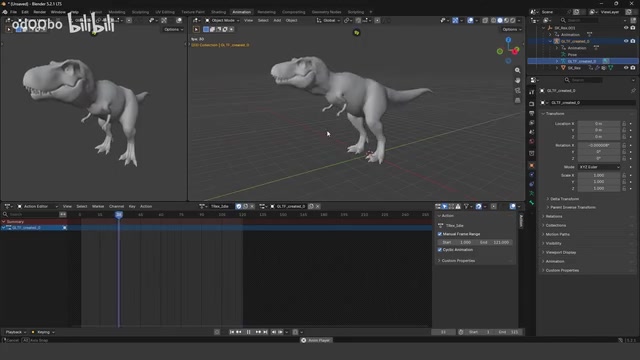Hide selected GLTF_created_0 object via eye icon

(626, 41)
